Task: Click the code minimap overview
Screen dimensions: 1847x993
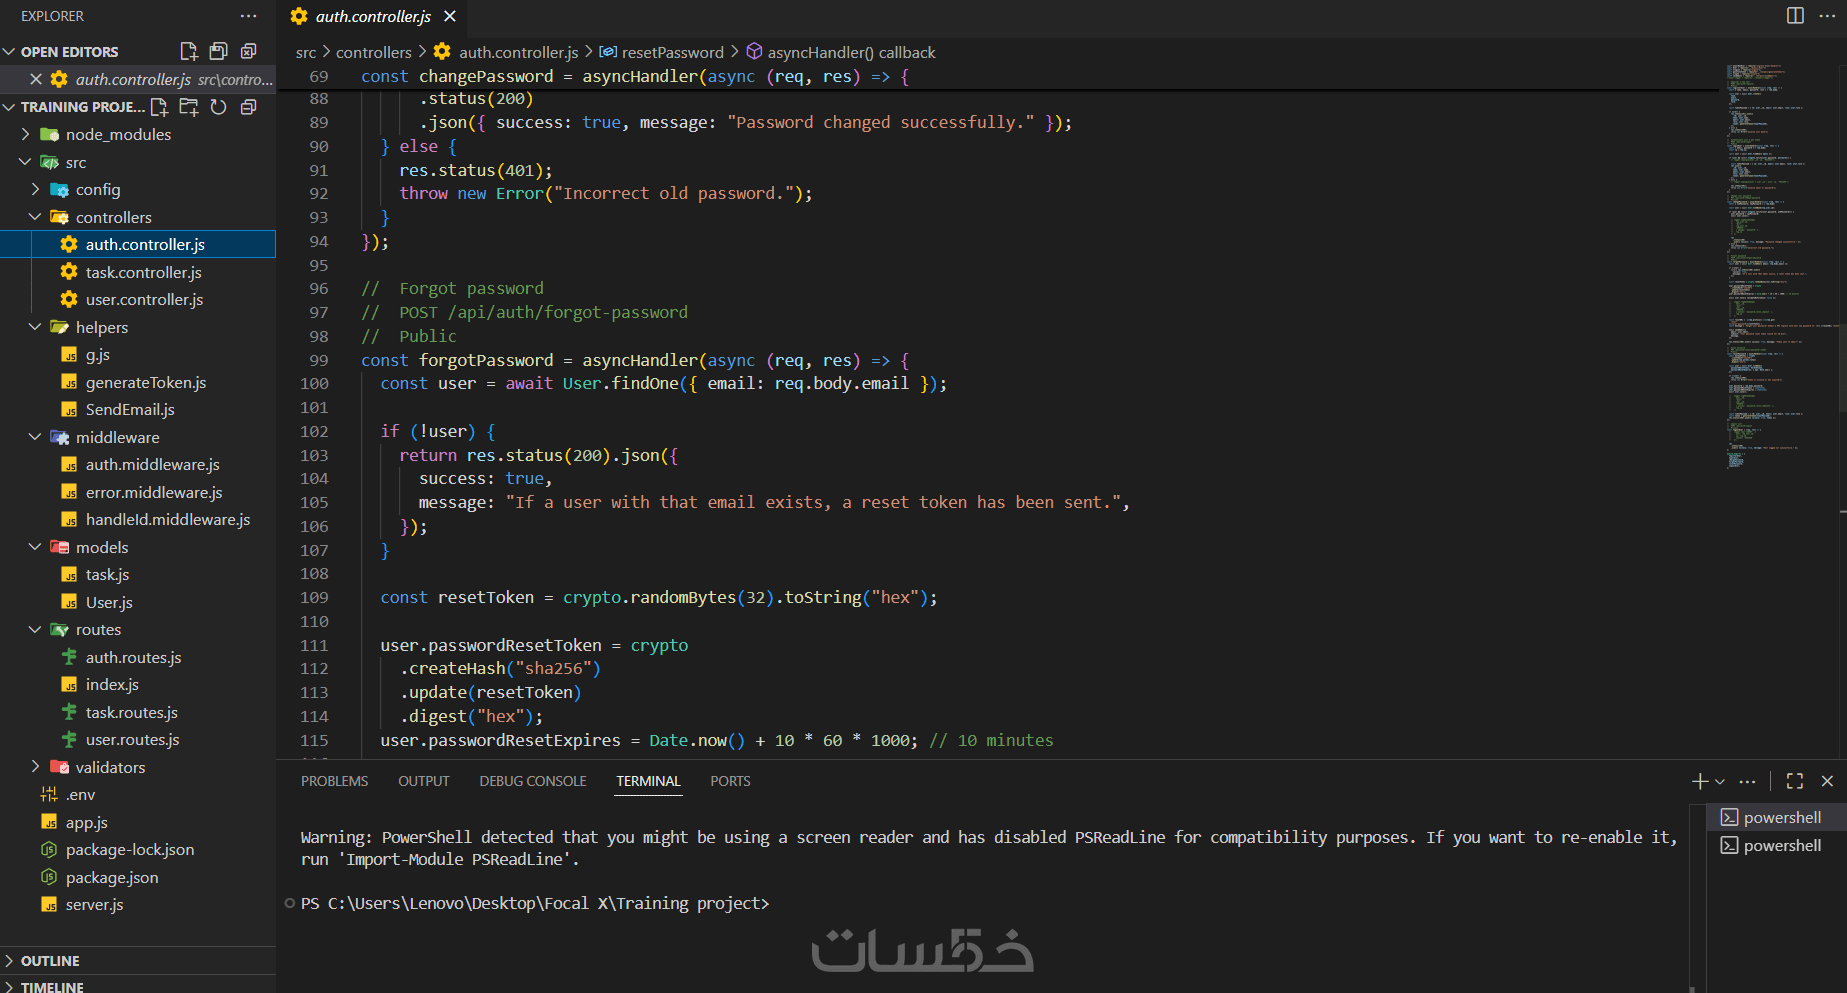Action: click(x=1780, y=265)
